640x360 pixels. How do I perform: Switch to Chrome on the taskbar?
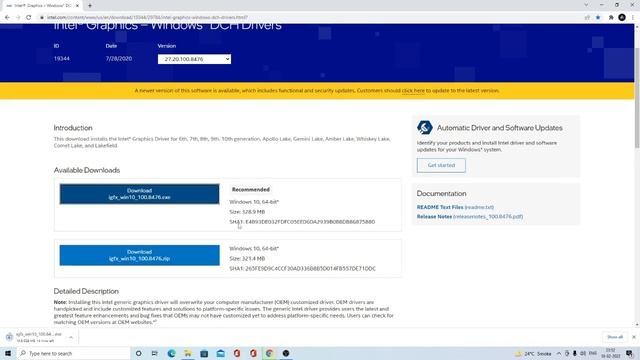(269, 353)
